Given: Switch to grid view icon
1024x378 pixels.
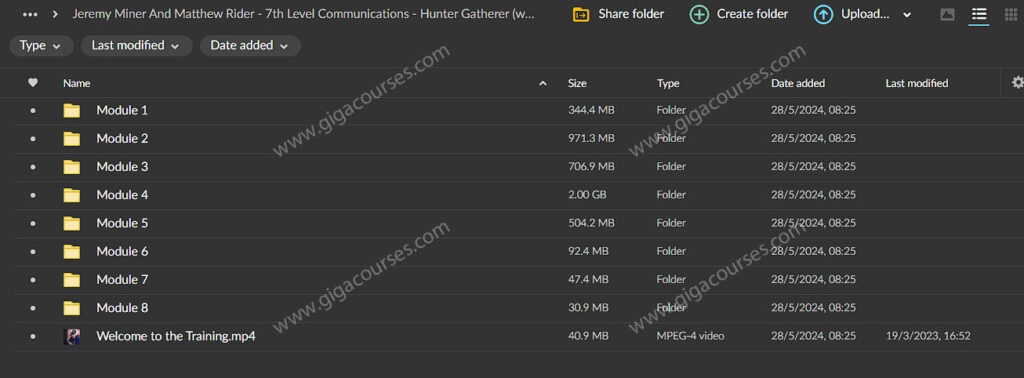Looking at the screenshot, I should point(1011,14).
